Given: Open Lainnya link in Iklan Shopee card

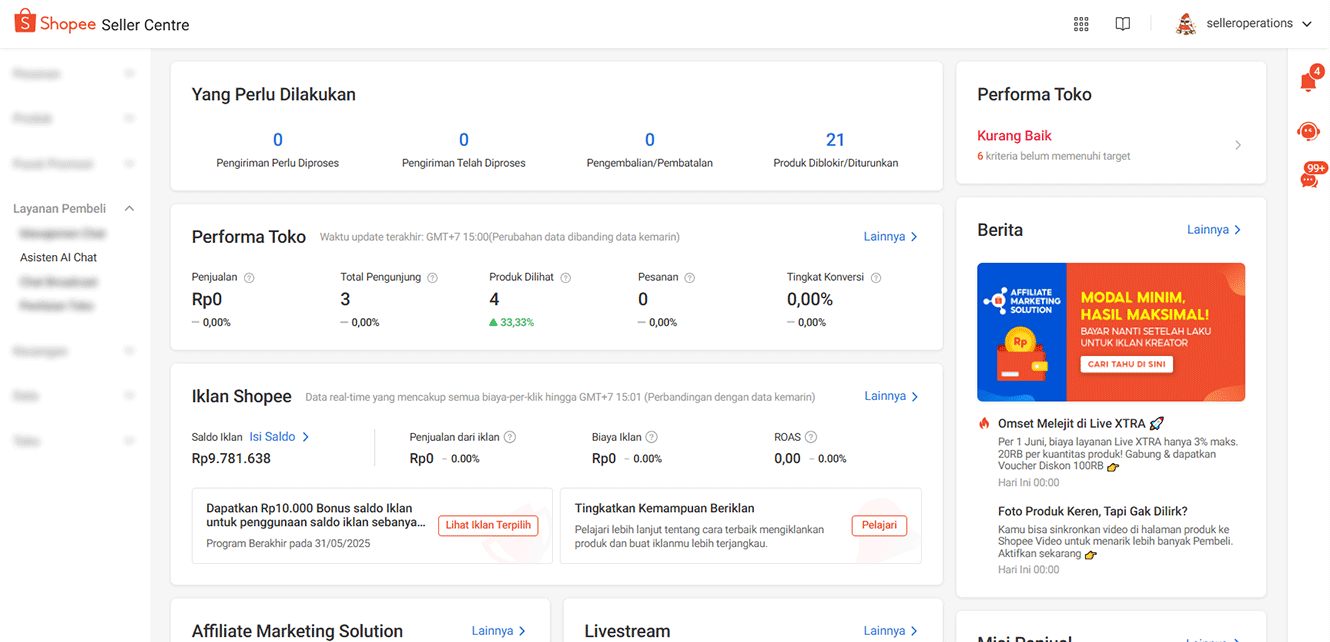Looking at the screenshot, I should [890, 396].
